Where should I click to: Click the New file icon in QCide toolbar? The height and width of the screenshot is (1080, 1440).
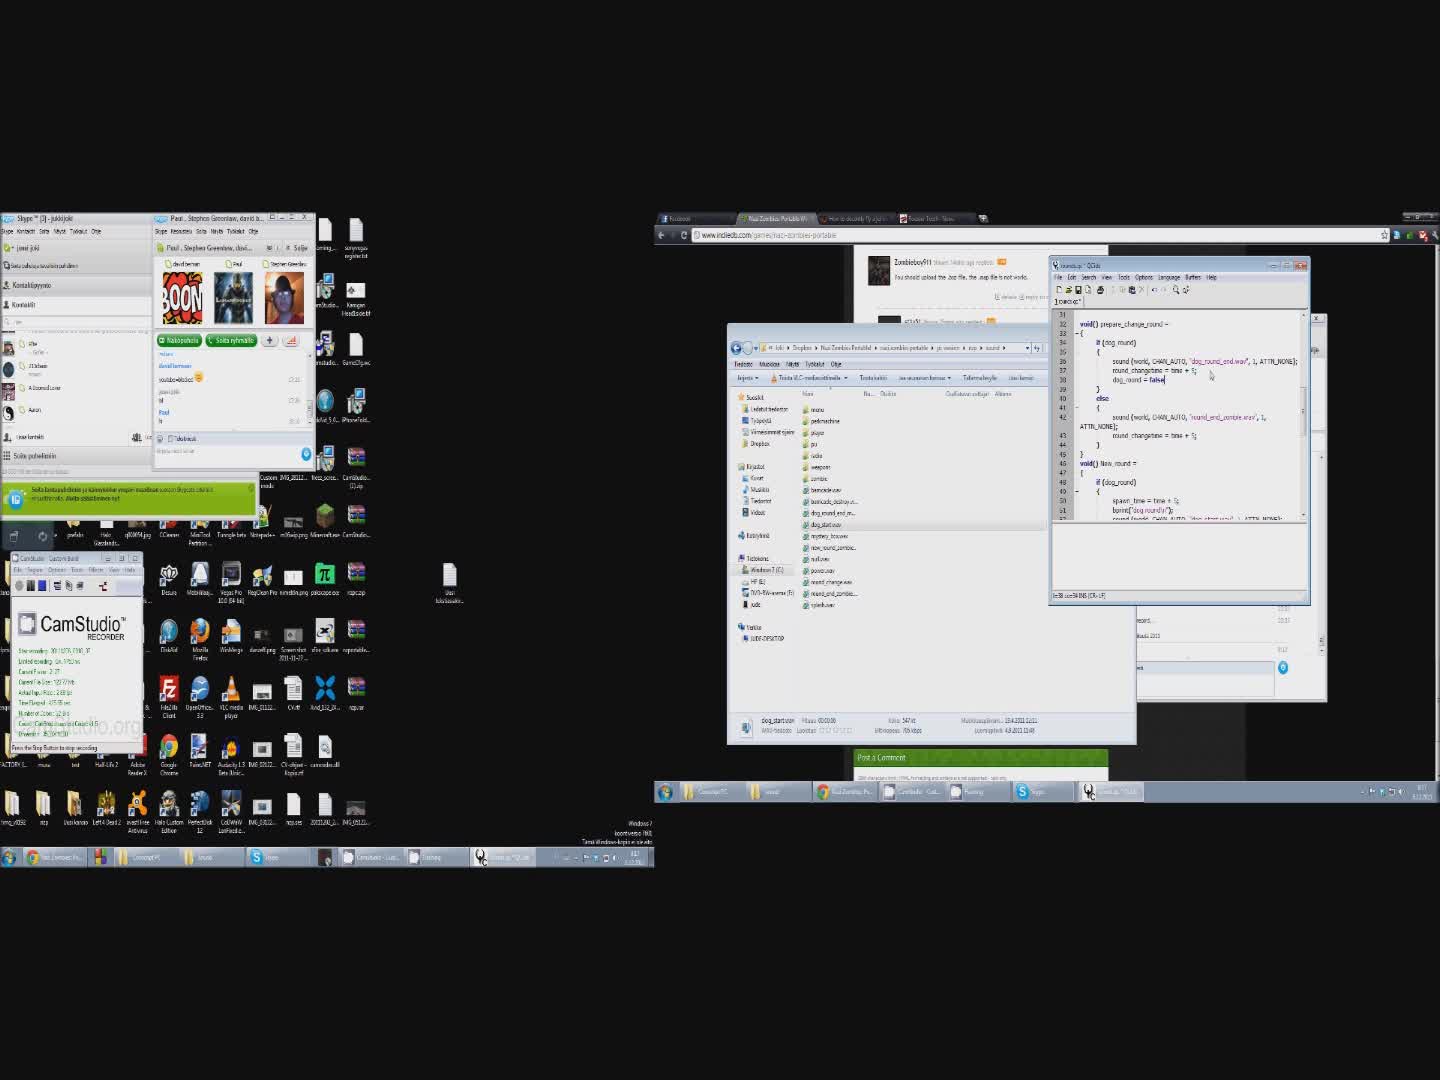[x=1059, y=290]
